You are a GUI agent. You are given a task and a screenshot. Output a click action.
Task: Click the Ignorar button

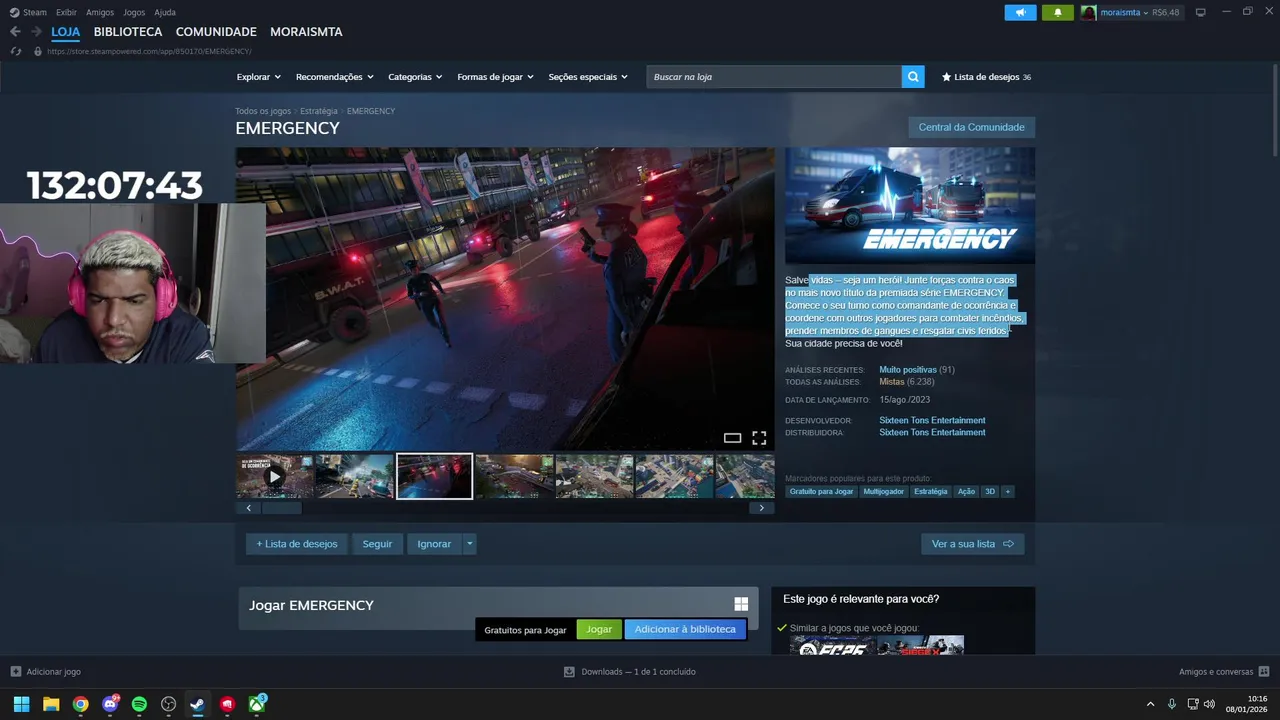pyautogui.click(x=434, y=544)
